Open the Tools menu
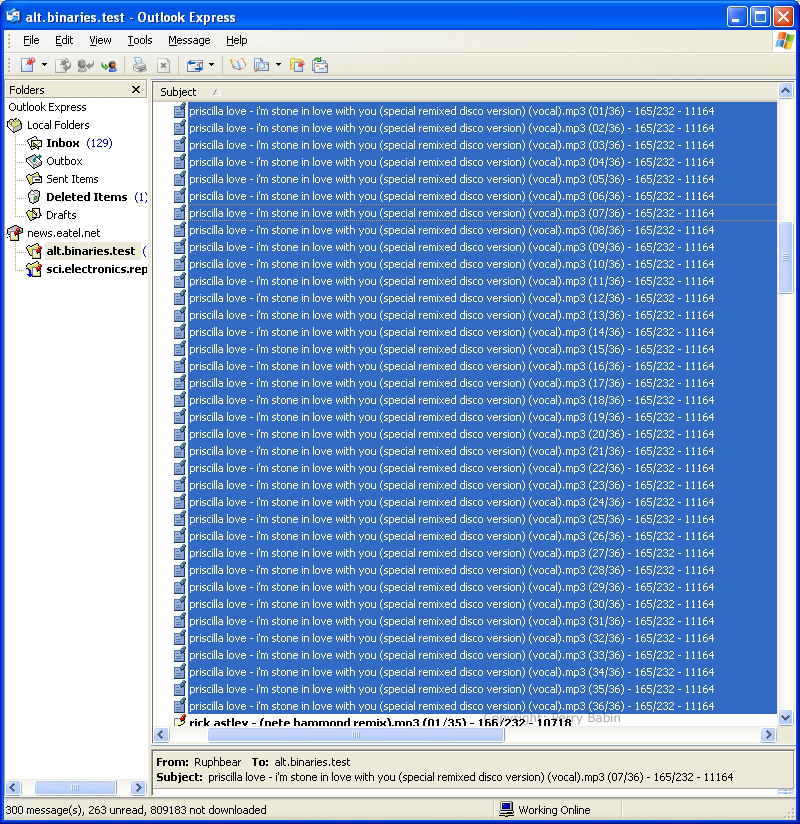800x824 pixels. [x=140, y=40]
